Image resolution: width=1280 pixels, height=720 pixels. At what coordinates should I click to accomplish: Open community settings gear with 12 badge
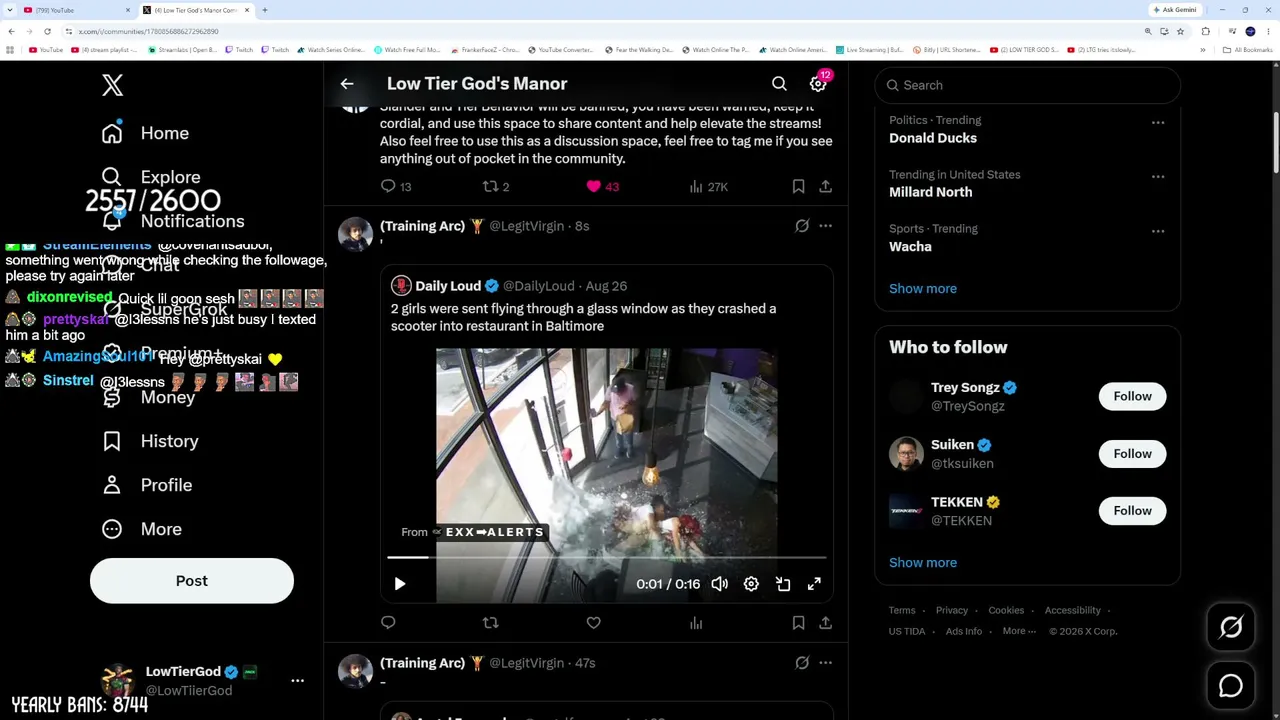click(818, 84)
